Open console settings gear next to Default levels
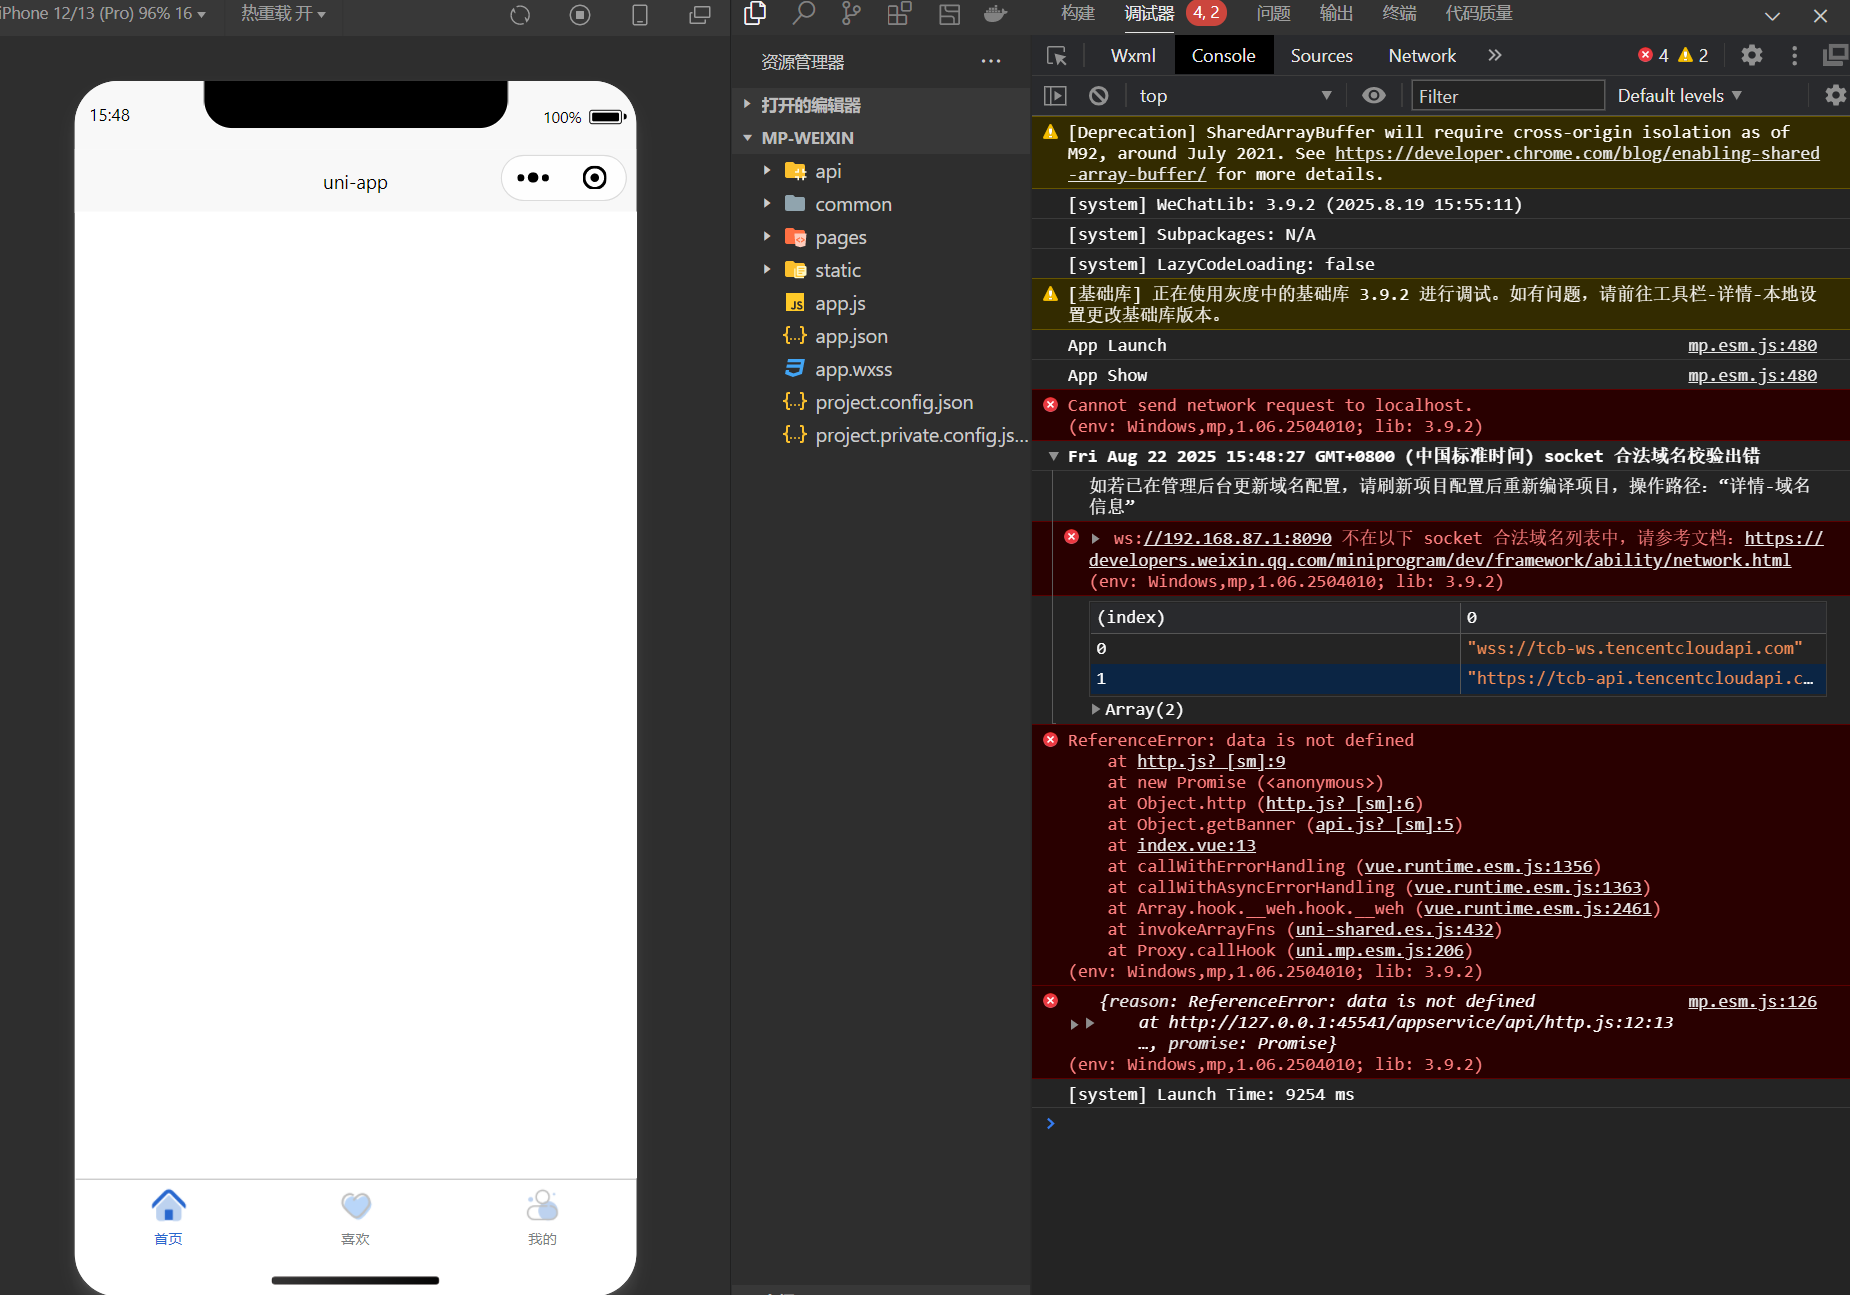The width and height of the screenshot is (1850, 1295). pos(1836,95)
